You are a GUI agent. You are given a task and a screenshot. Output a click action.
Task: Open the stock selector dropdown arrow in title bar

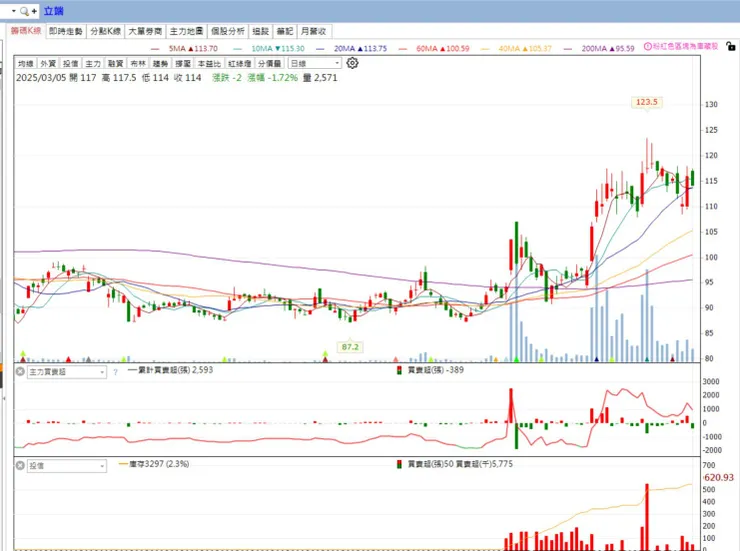click(x=14, y=11)
